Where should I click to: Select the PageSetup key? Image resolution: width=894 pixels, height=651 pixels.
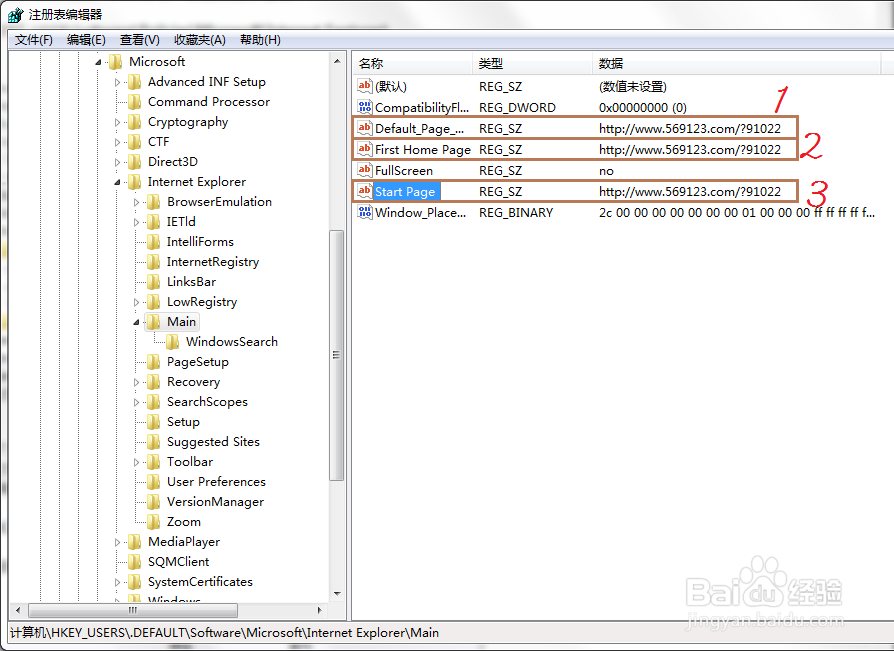(x=197, y=362)
